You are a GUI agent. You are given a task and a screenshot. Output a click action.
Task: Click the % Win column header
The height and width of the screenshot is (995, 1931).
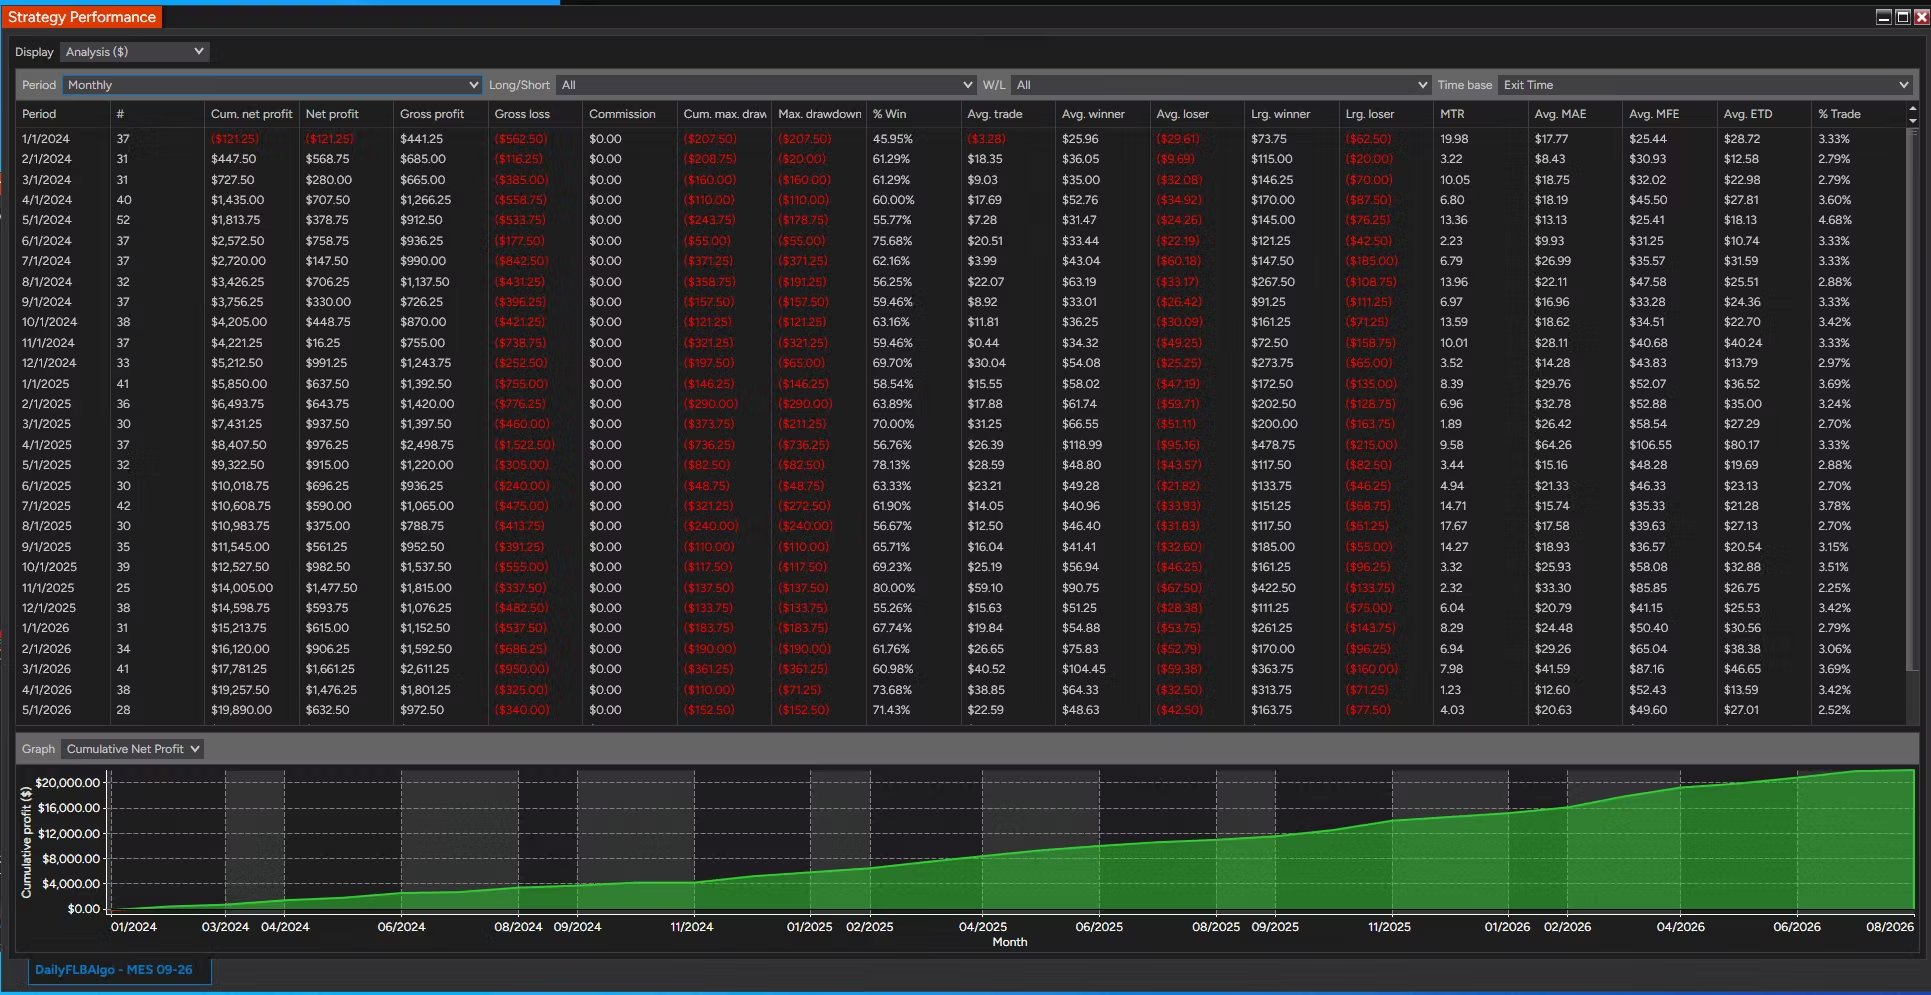(913, 114)
